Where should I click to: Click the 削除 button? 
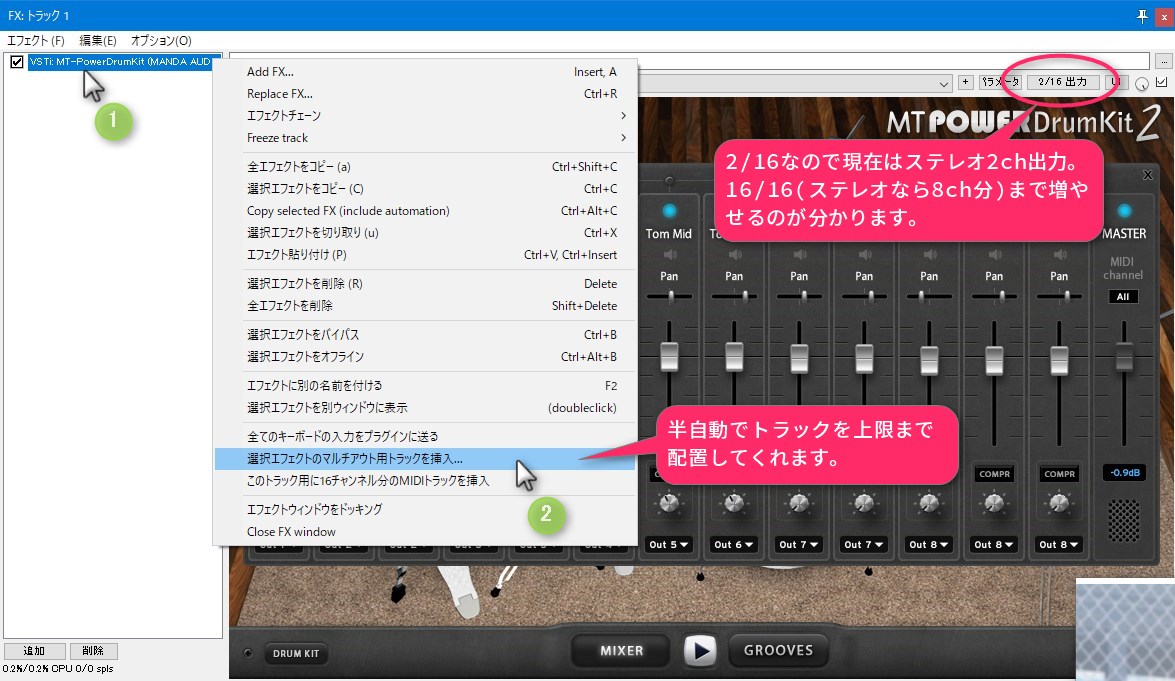pos(93,650)
